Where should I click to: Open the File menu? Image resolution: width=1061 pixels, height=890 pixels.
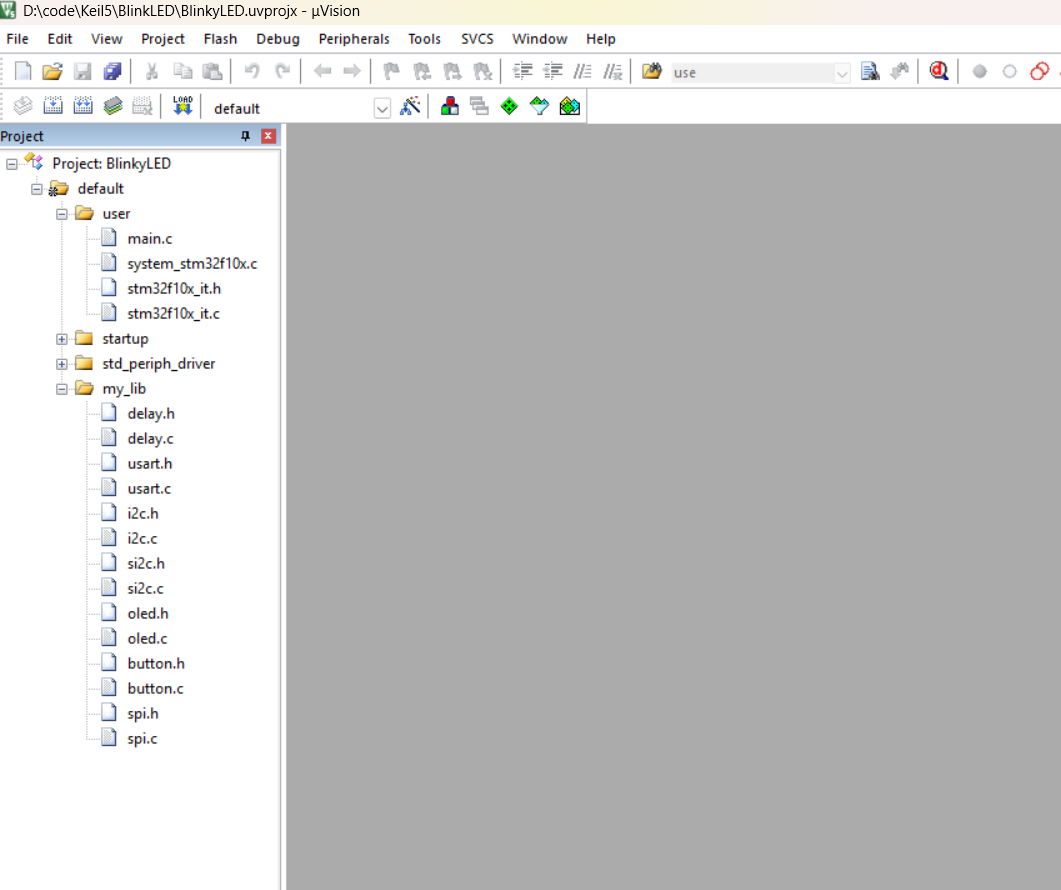18,39
